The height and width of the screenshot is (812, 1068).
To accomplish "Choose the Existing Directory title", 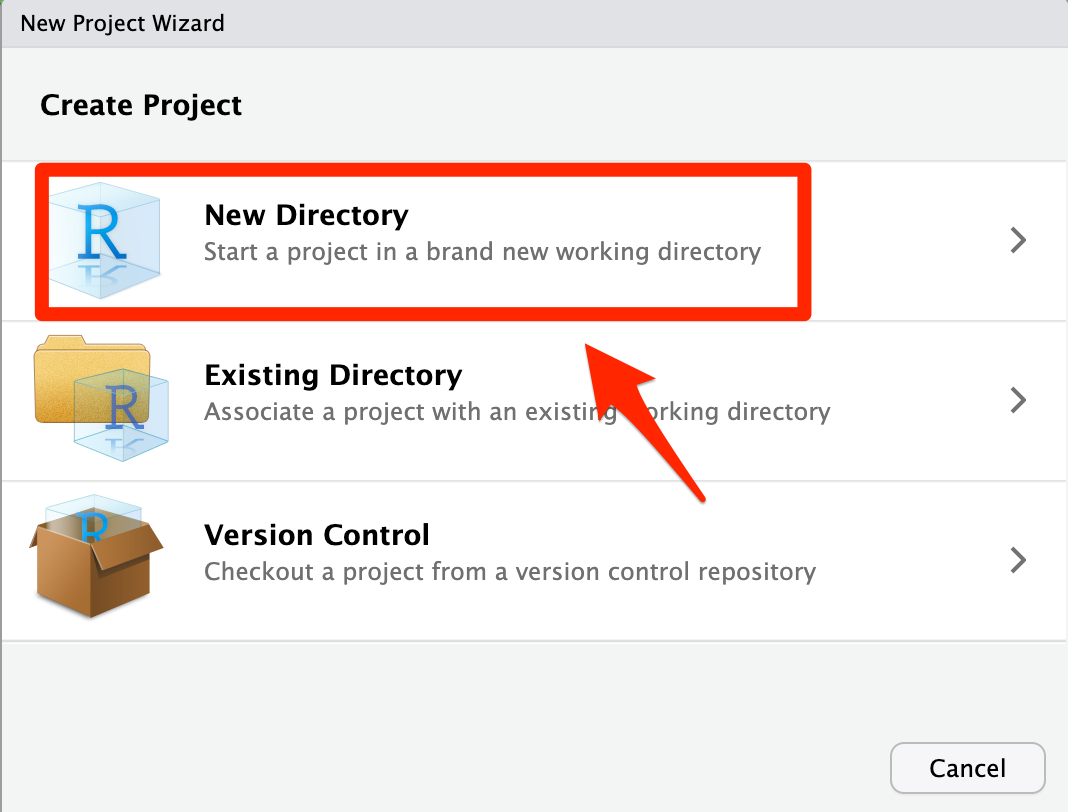I will pos(333,375).
